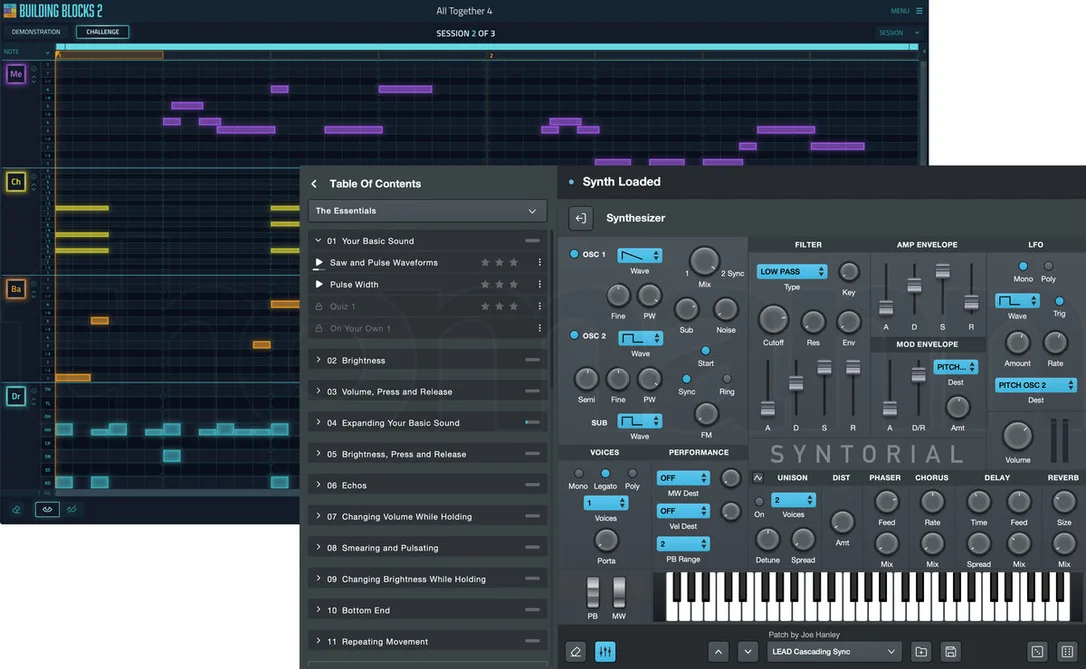The width and height of the screenshot is (1086, 669).
Task: Expand 02 Brightness chapter
Action: [427, 360]
